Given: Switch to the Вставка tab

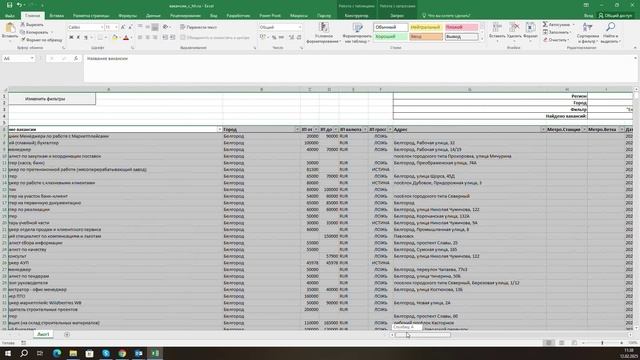Looking at the screenshot, I should 57,16.
